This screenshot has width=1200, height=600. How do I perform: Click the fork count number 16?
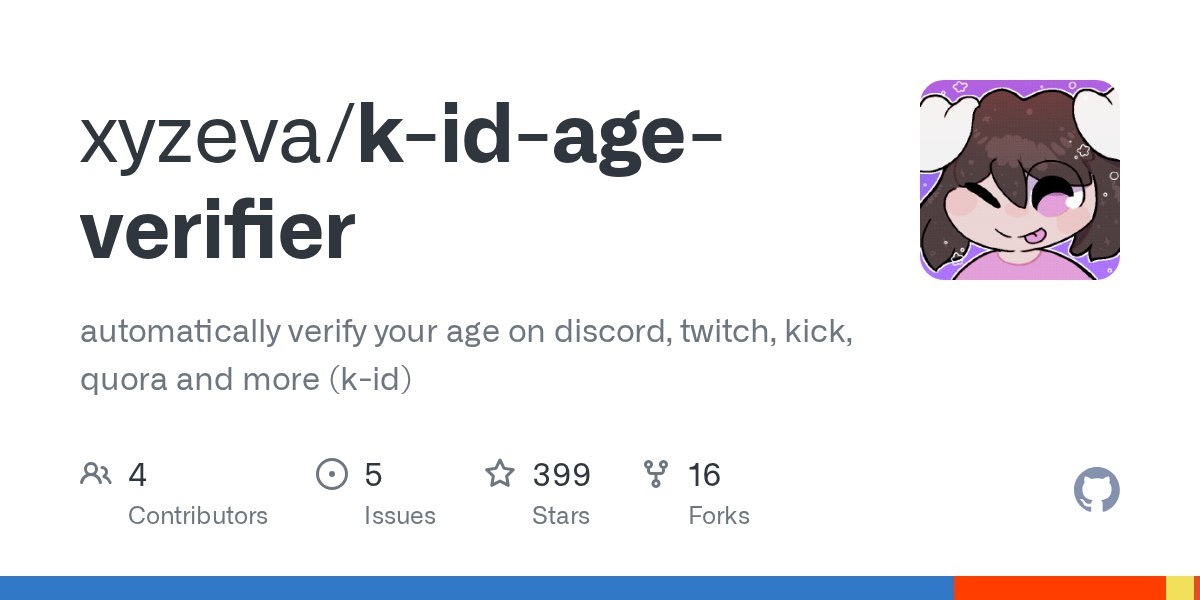pyautogui.click(x=704, y=475)
